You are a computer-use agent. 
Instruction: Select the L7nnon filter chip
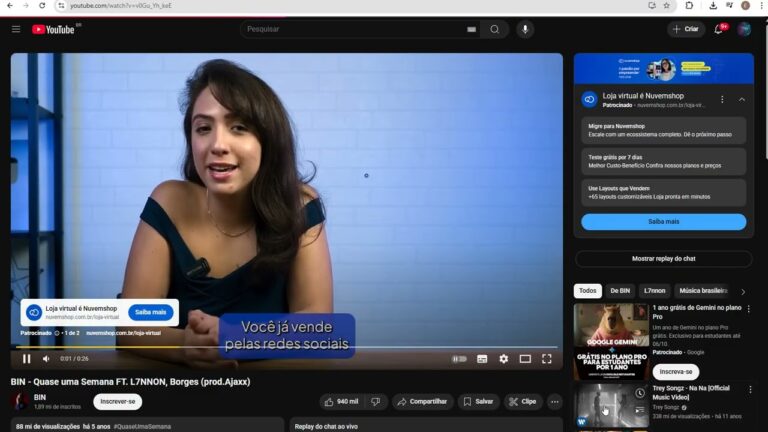(654, 291)
